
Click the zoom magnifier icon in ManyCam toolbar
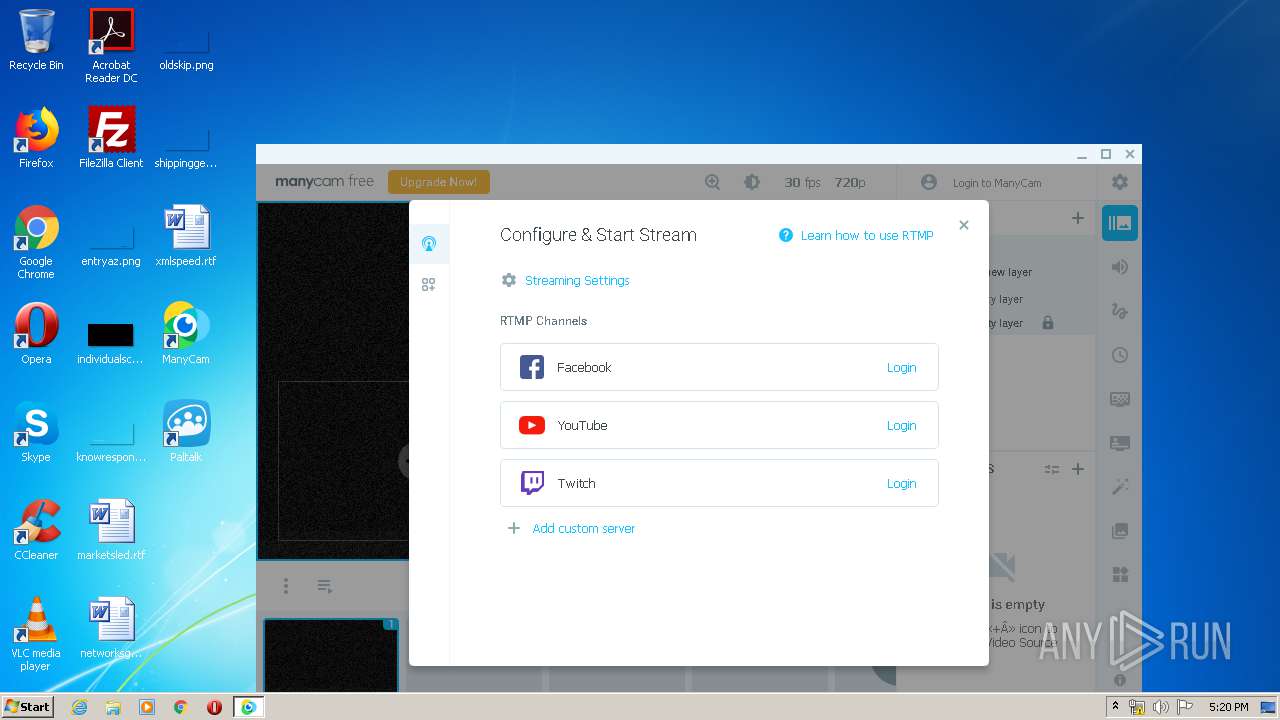pyautogui.click(x=712, y=182)
